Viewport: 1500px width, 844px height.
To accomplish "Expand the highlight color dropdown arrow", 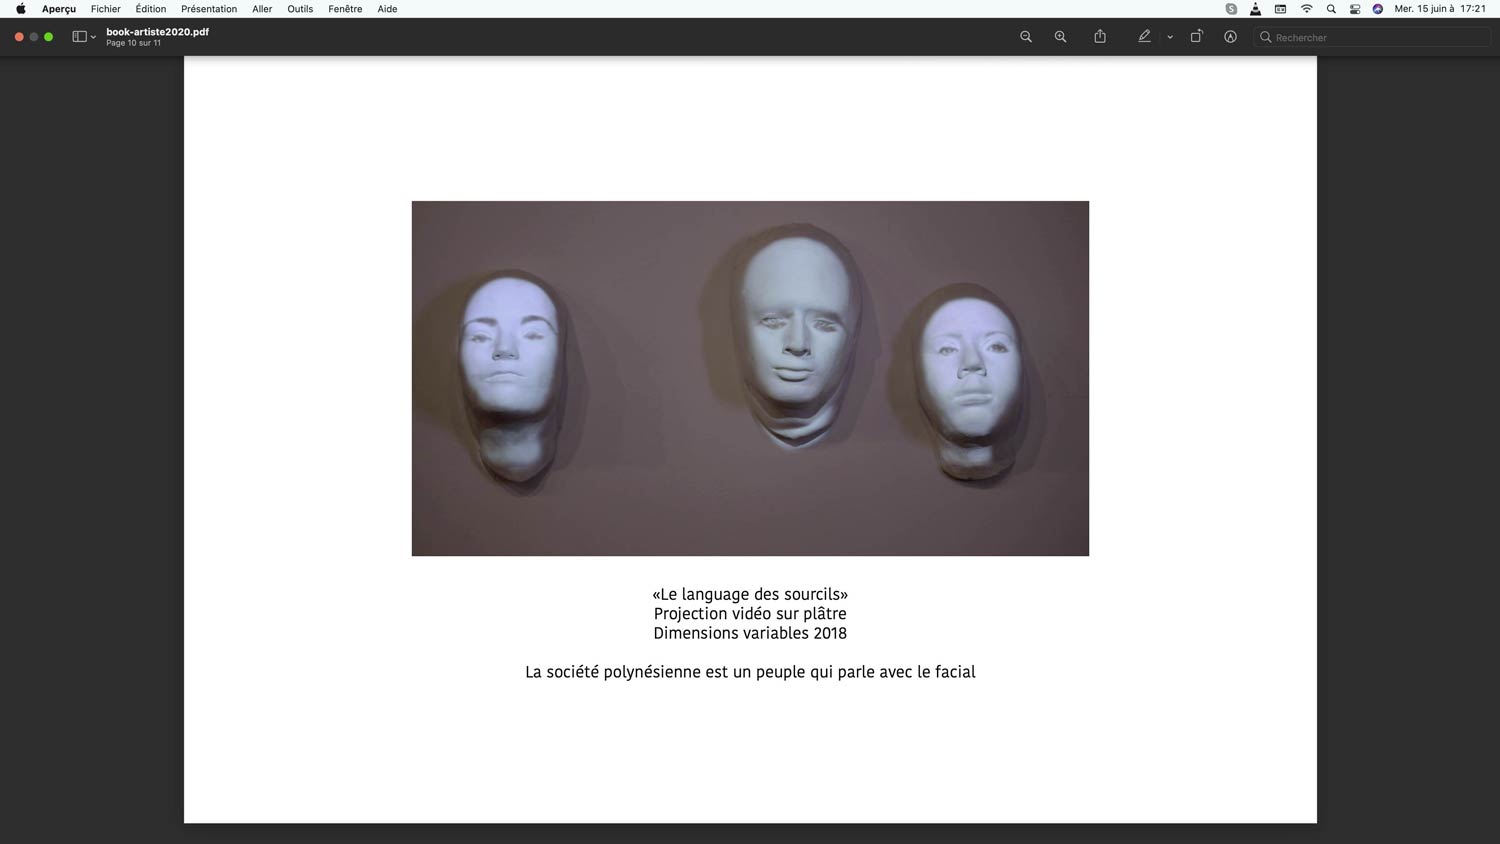I will click(x=1170, y=37).
